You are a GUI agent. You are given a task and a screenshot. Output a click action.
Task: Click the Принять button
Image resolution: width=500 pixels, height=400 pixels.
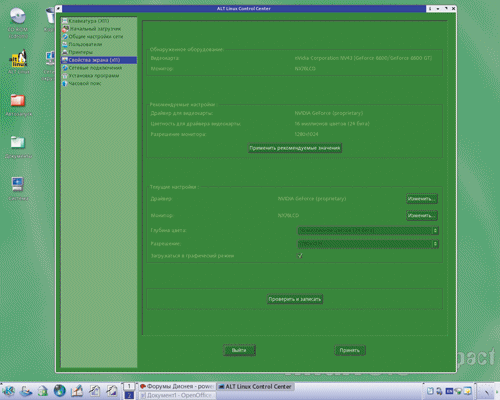[350, 350]
